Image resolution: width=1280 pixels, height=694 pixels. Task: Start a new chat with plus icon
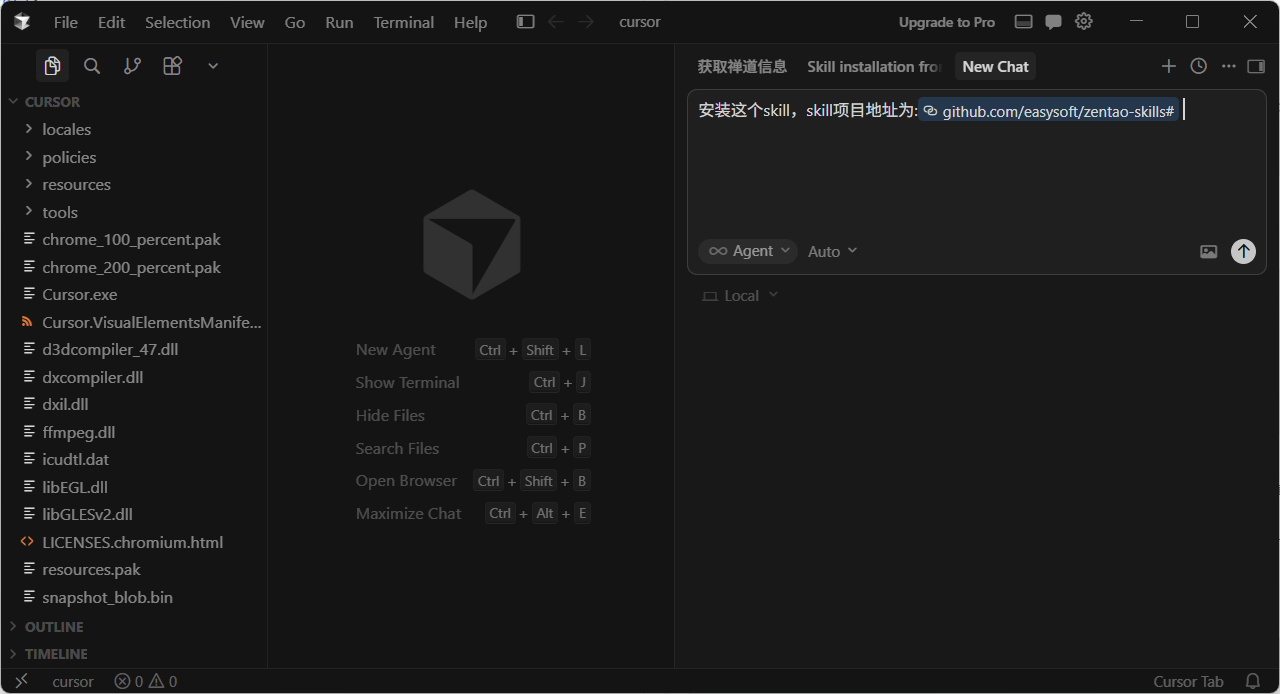pos(1168,66)
